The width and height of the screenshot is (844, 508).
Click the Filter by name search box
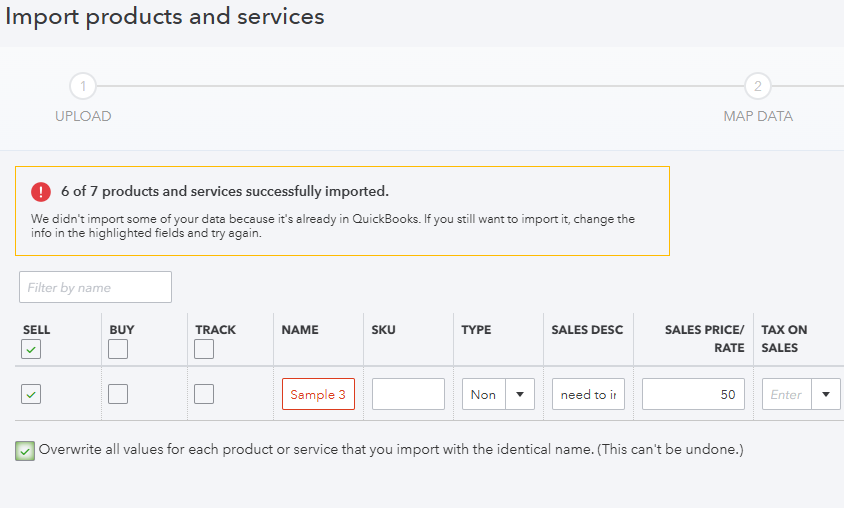pos(95,287)
